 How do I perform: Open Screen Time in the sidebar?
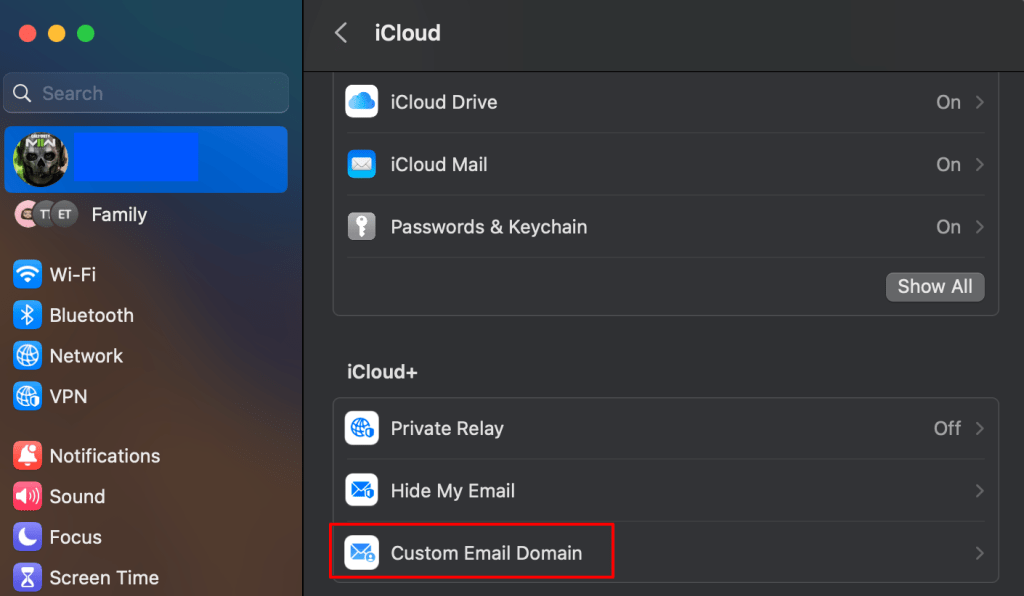click(x=103, y=578)
